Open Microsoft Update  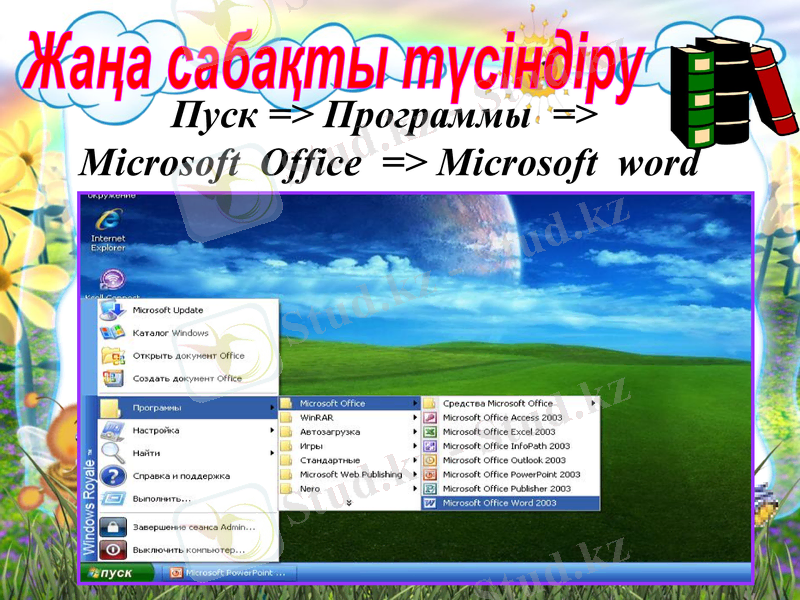[x=170, y=311]
